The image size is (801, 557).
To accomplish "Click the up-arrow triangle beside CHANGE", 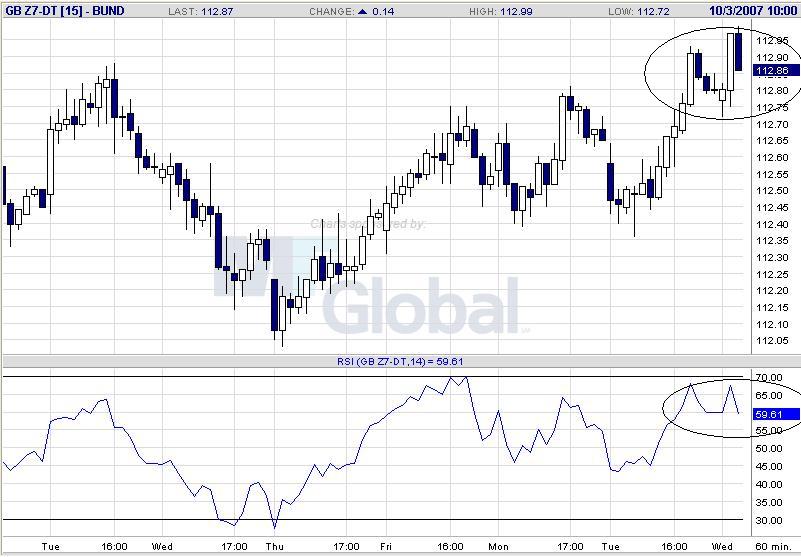I will point(363,11).
